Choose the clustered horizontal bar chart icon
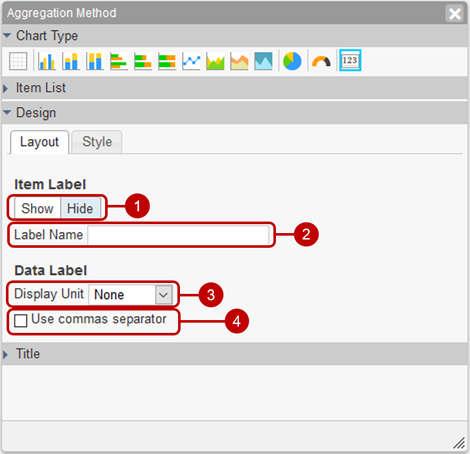The width and height of the screenshot is (470, 454). [119, 61]
